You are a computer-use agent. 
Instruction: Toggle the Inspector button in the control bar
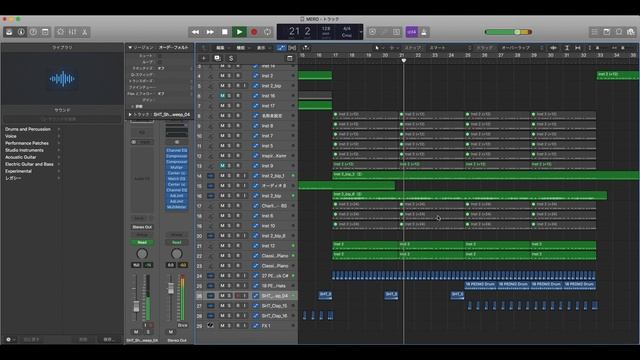[x=21, y=32]
